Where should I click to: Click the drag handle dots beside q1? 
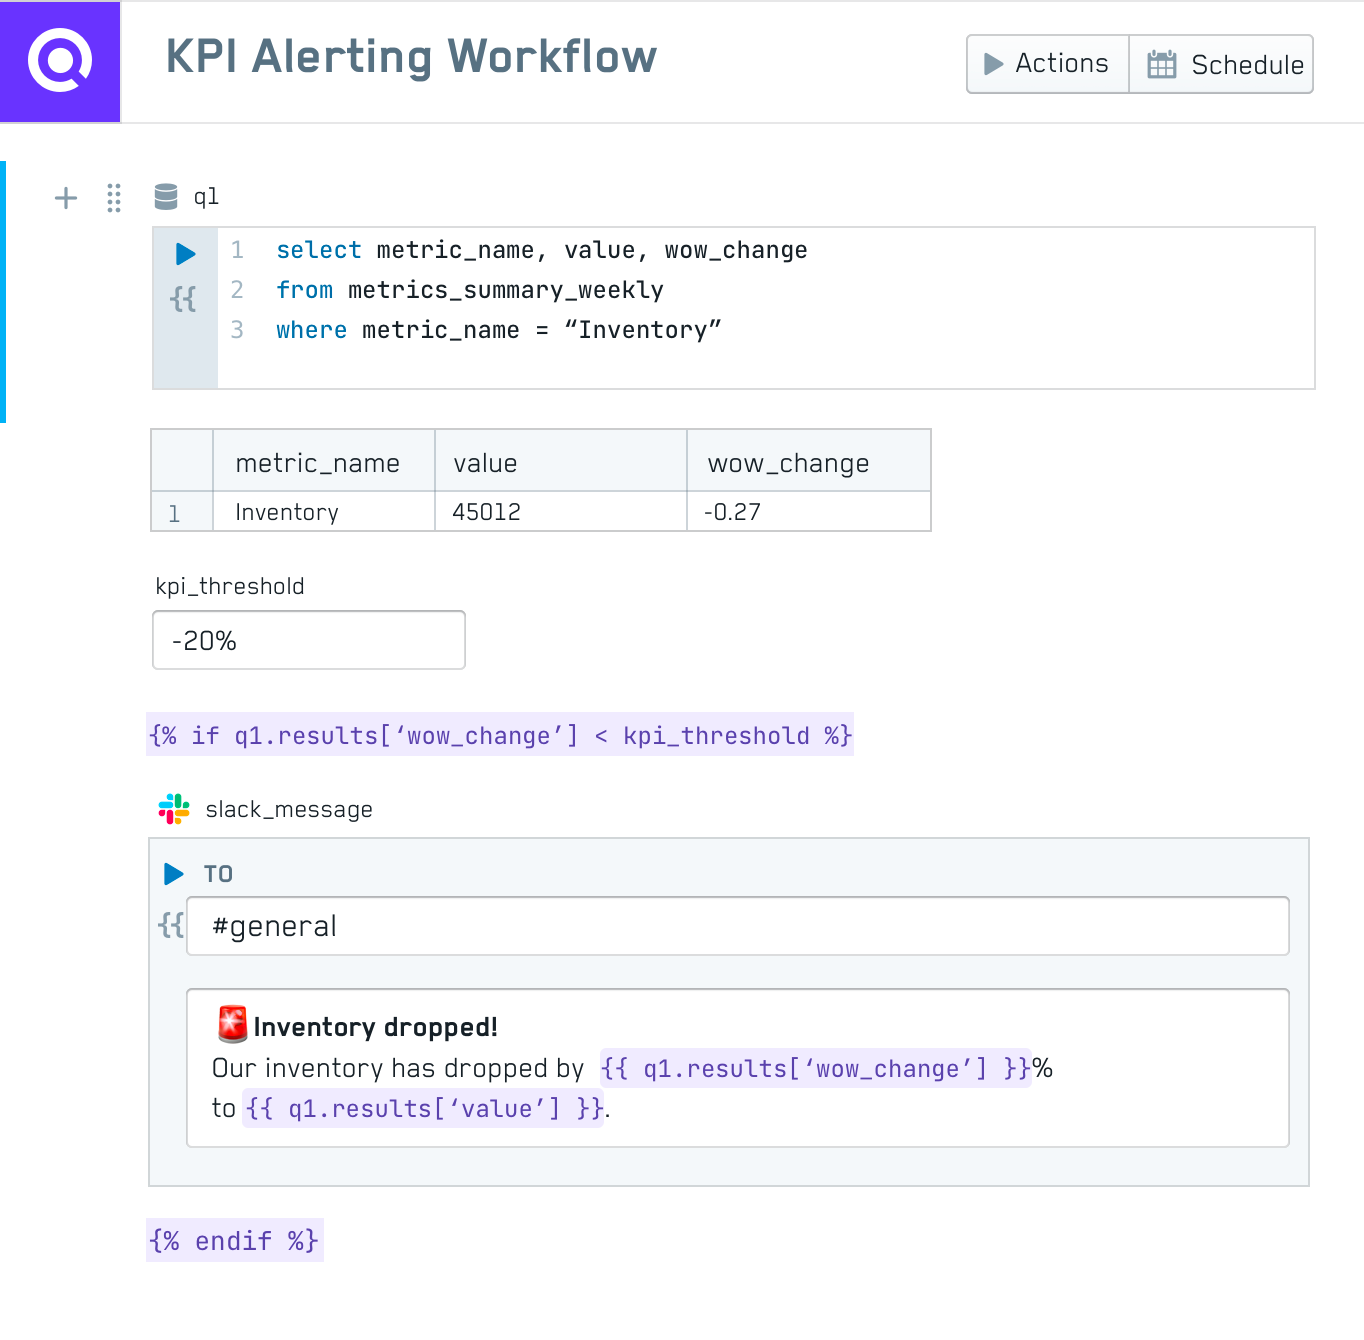114,198
